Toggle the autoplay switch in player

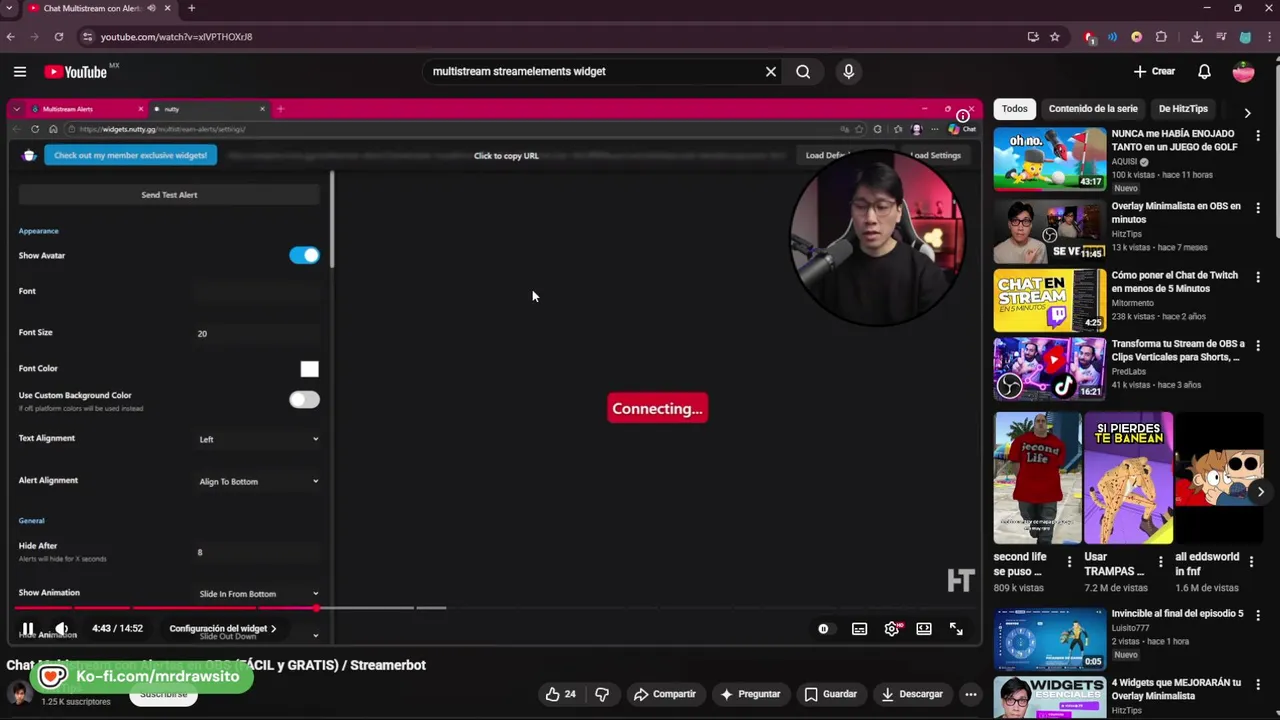tap(823, 629)
